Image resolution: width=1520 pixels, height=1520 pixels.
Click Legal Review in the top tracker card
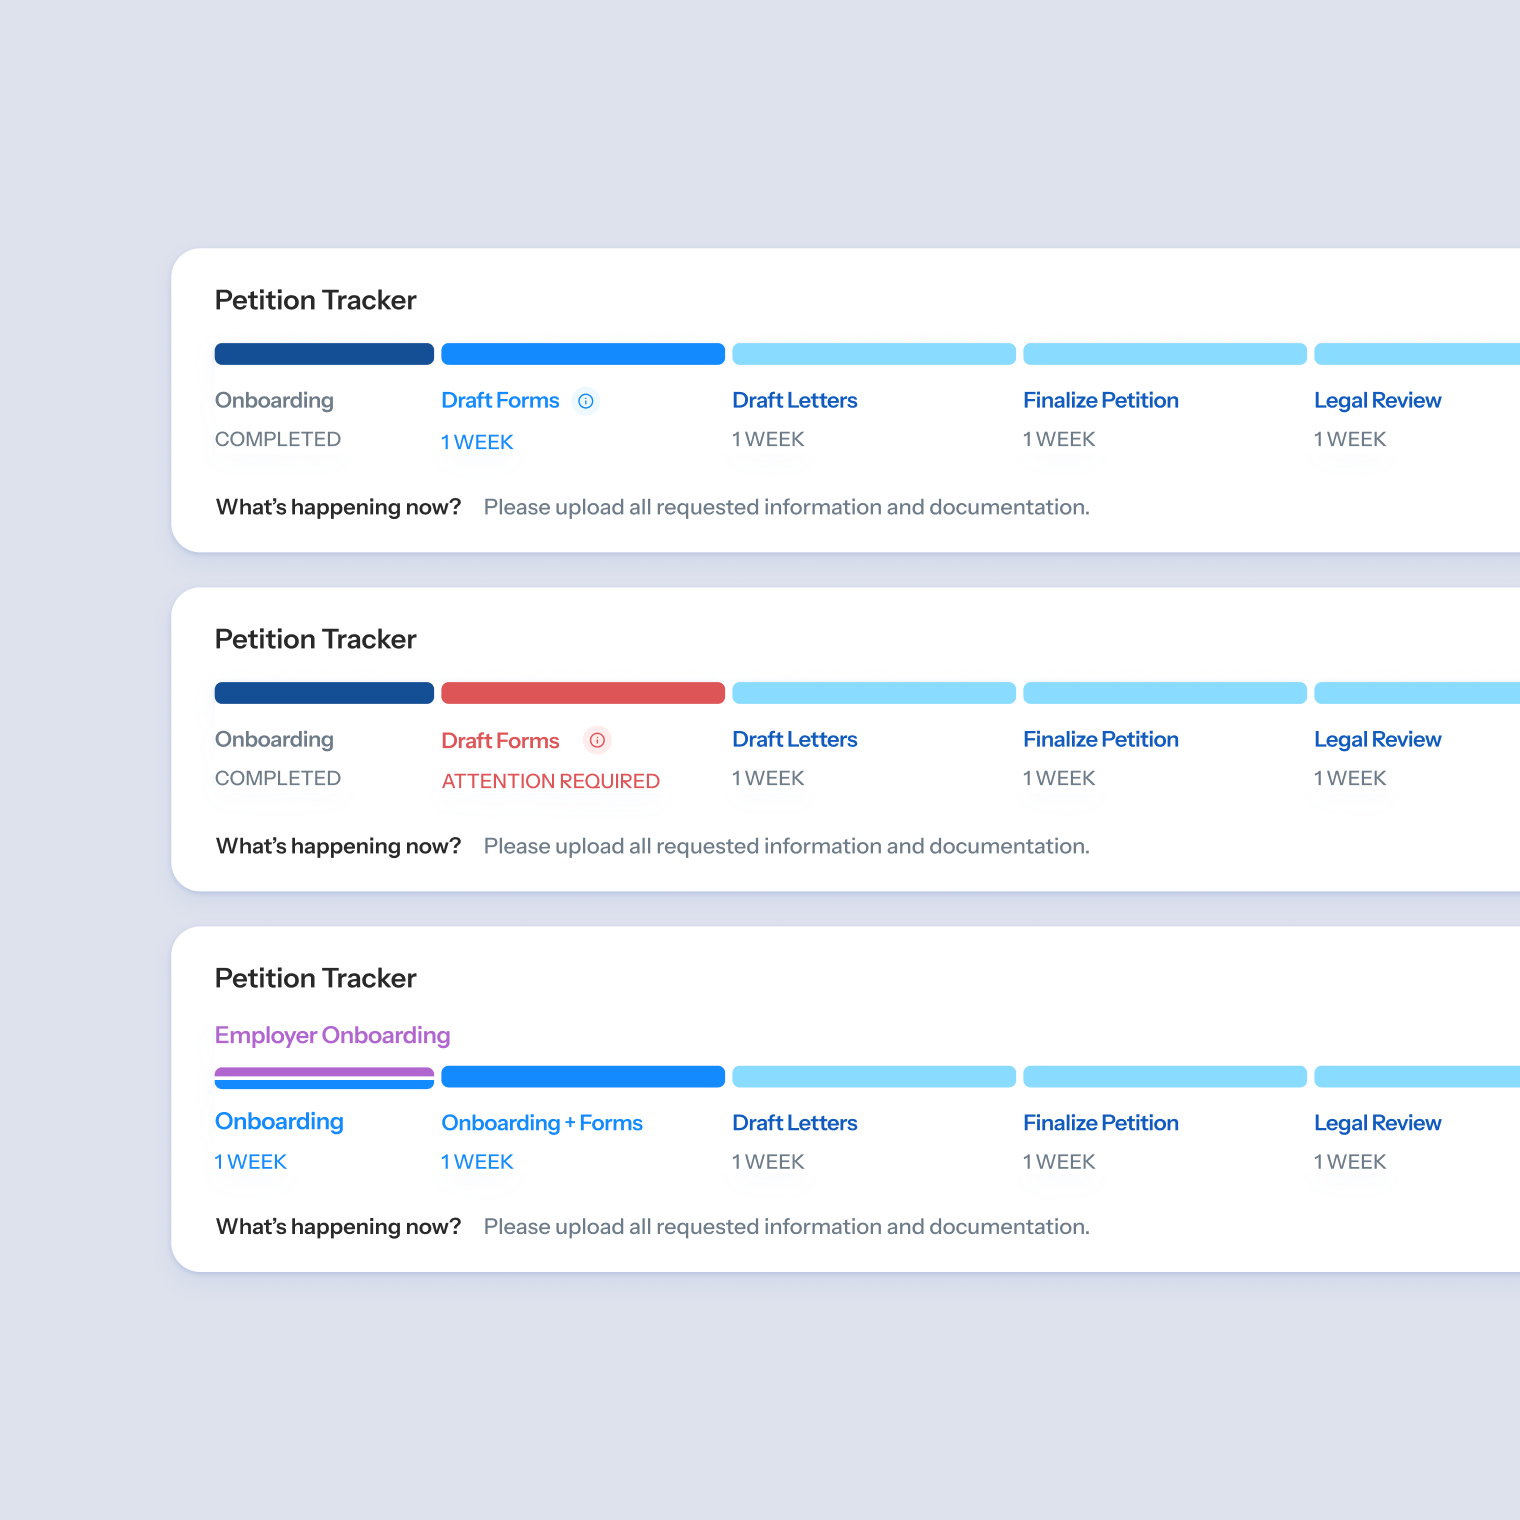point(1377,401)
